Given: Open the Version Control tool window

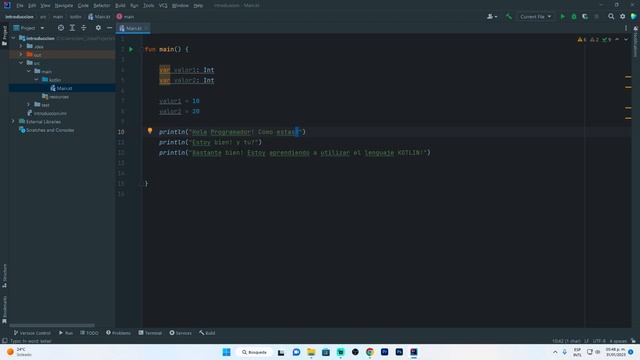Looking at the screenshot, I should point(32,333).
